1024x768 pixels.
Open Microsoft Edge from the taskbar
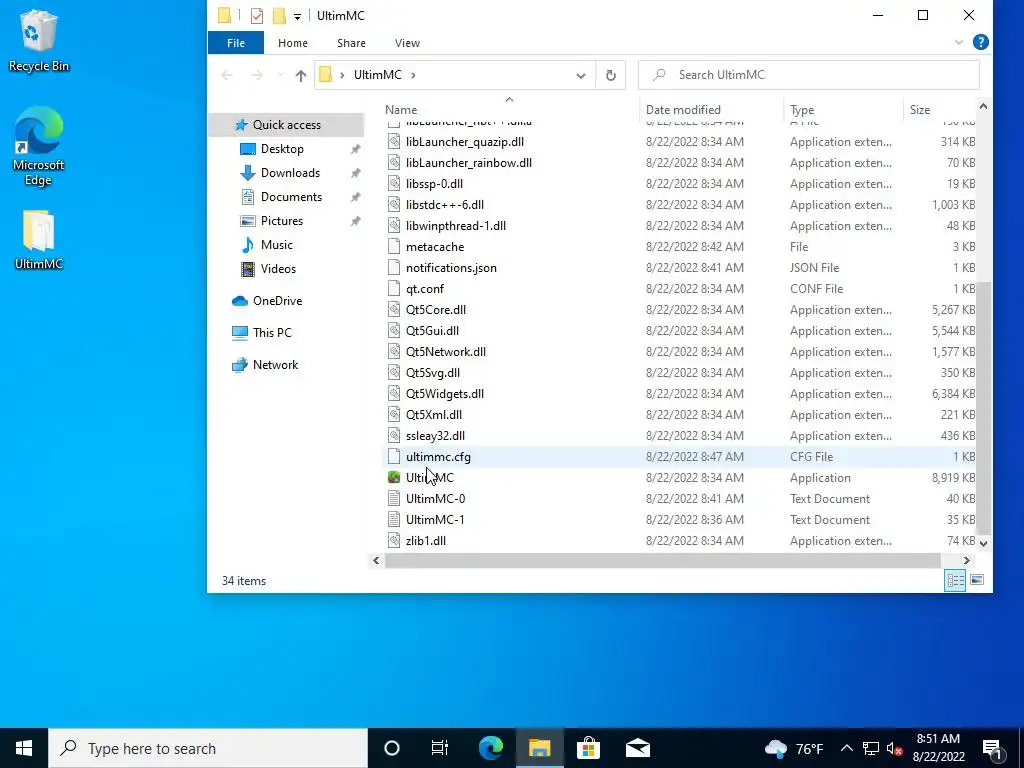[490, 748]
